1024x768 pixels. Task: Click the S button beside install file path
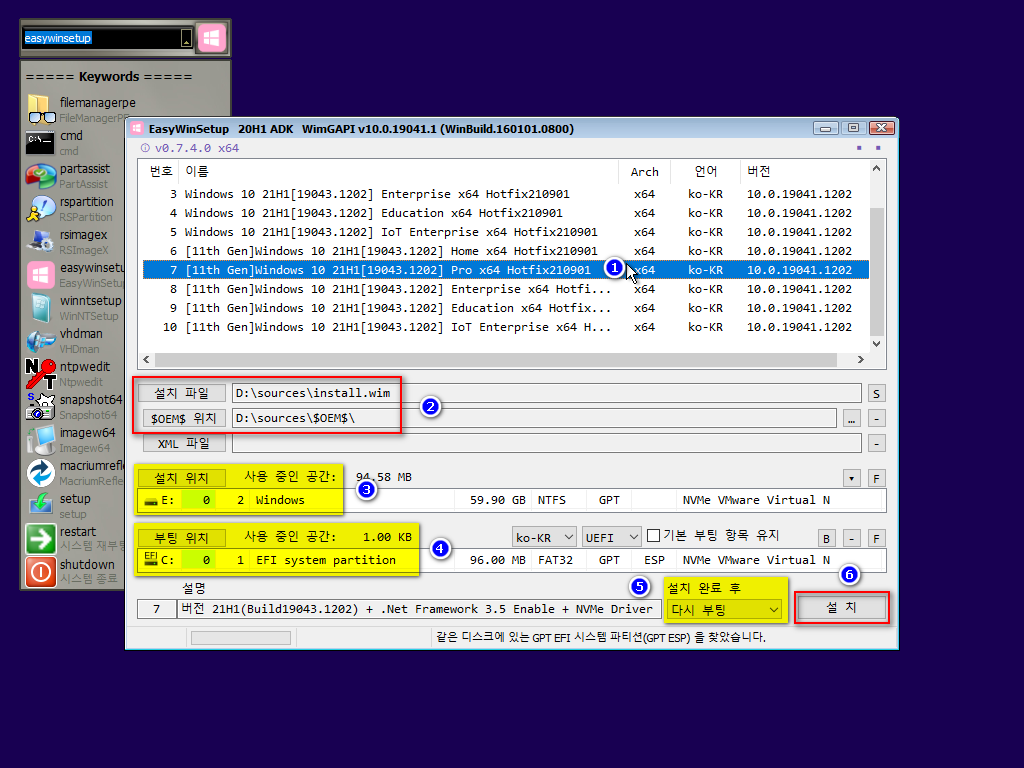point(876,394)
